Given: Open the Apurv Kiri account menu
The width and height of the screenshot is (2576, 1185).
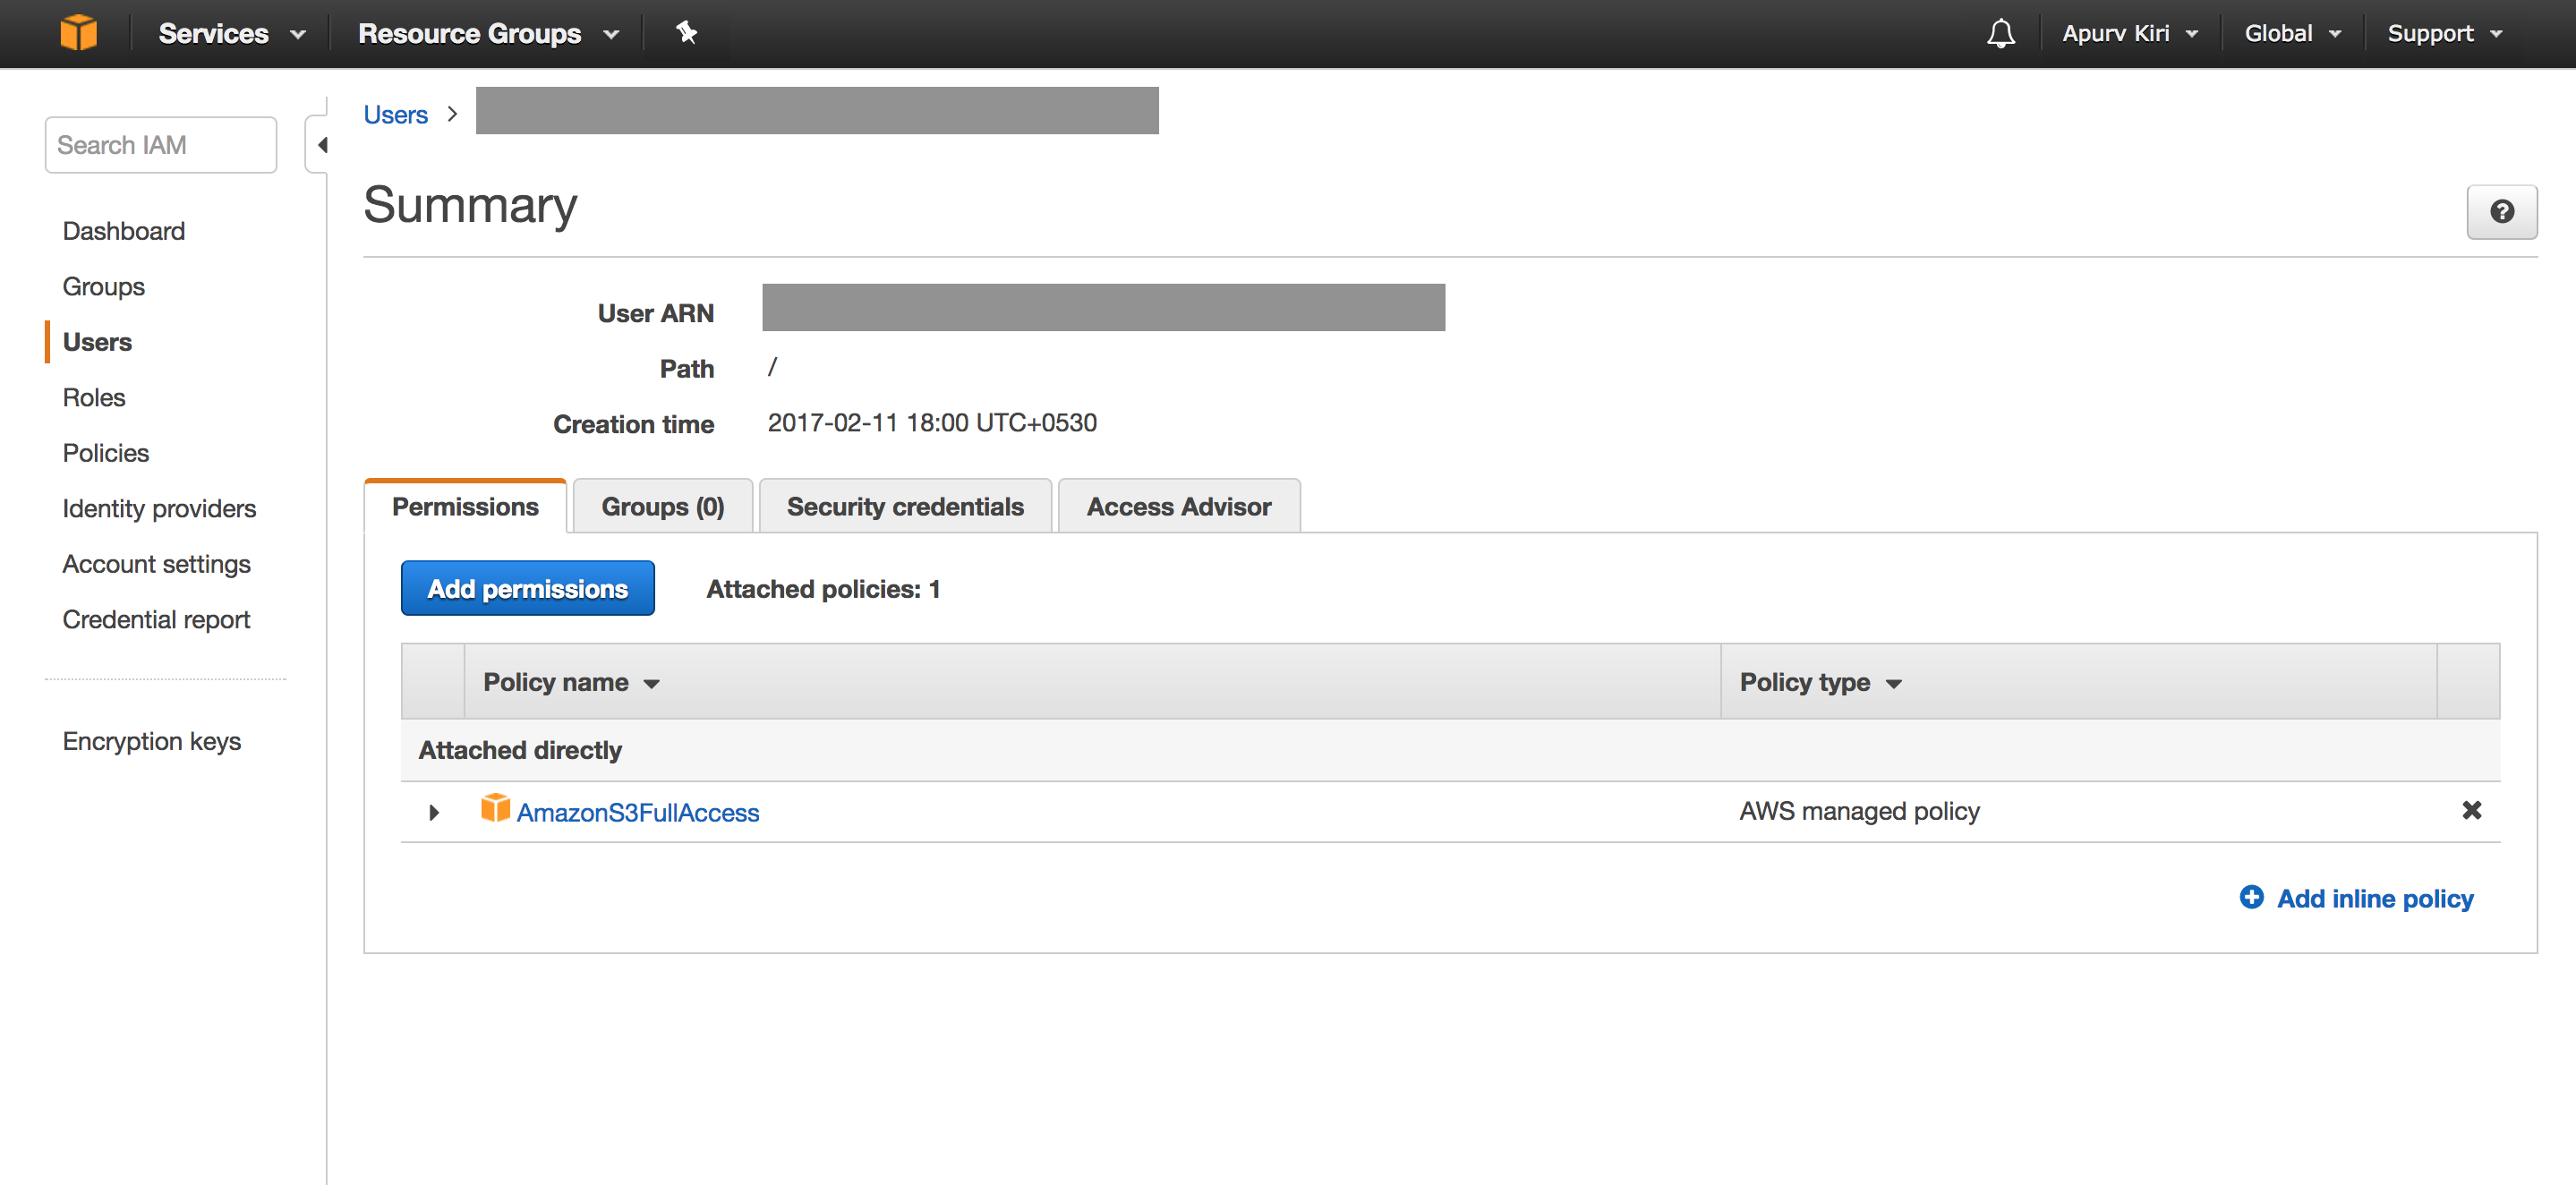Looking at the screenshot, I should coord(2129,33).
